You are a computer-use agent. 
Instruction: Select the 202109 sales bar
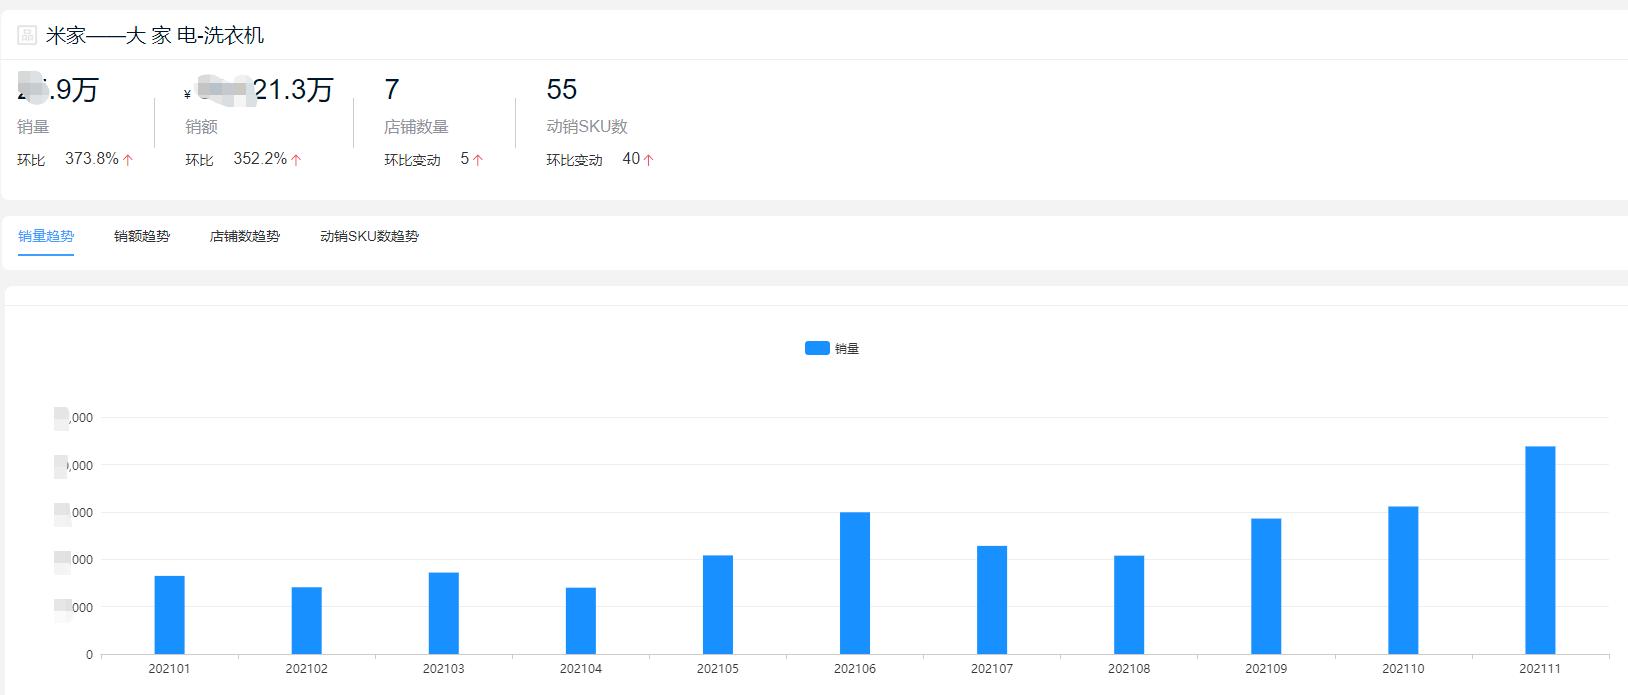[1266, 586]
